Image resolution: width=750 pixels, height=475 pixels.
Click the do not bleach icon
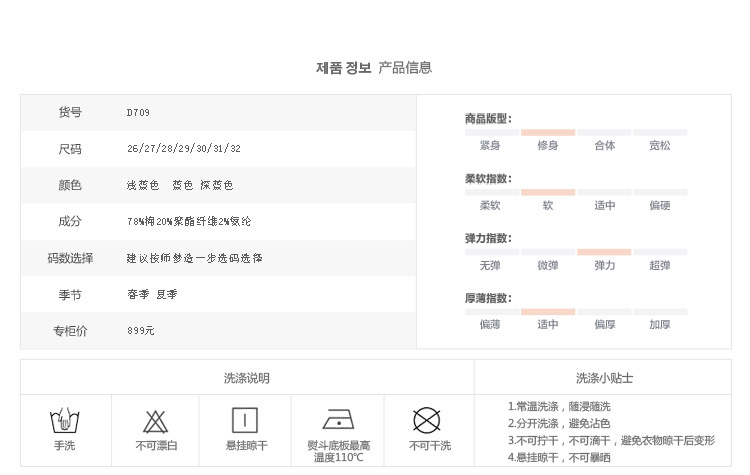tap(155, 421)
